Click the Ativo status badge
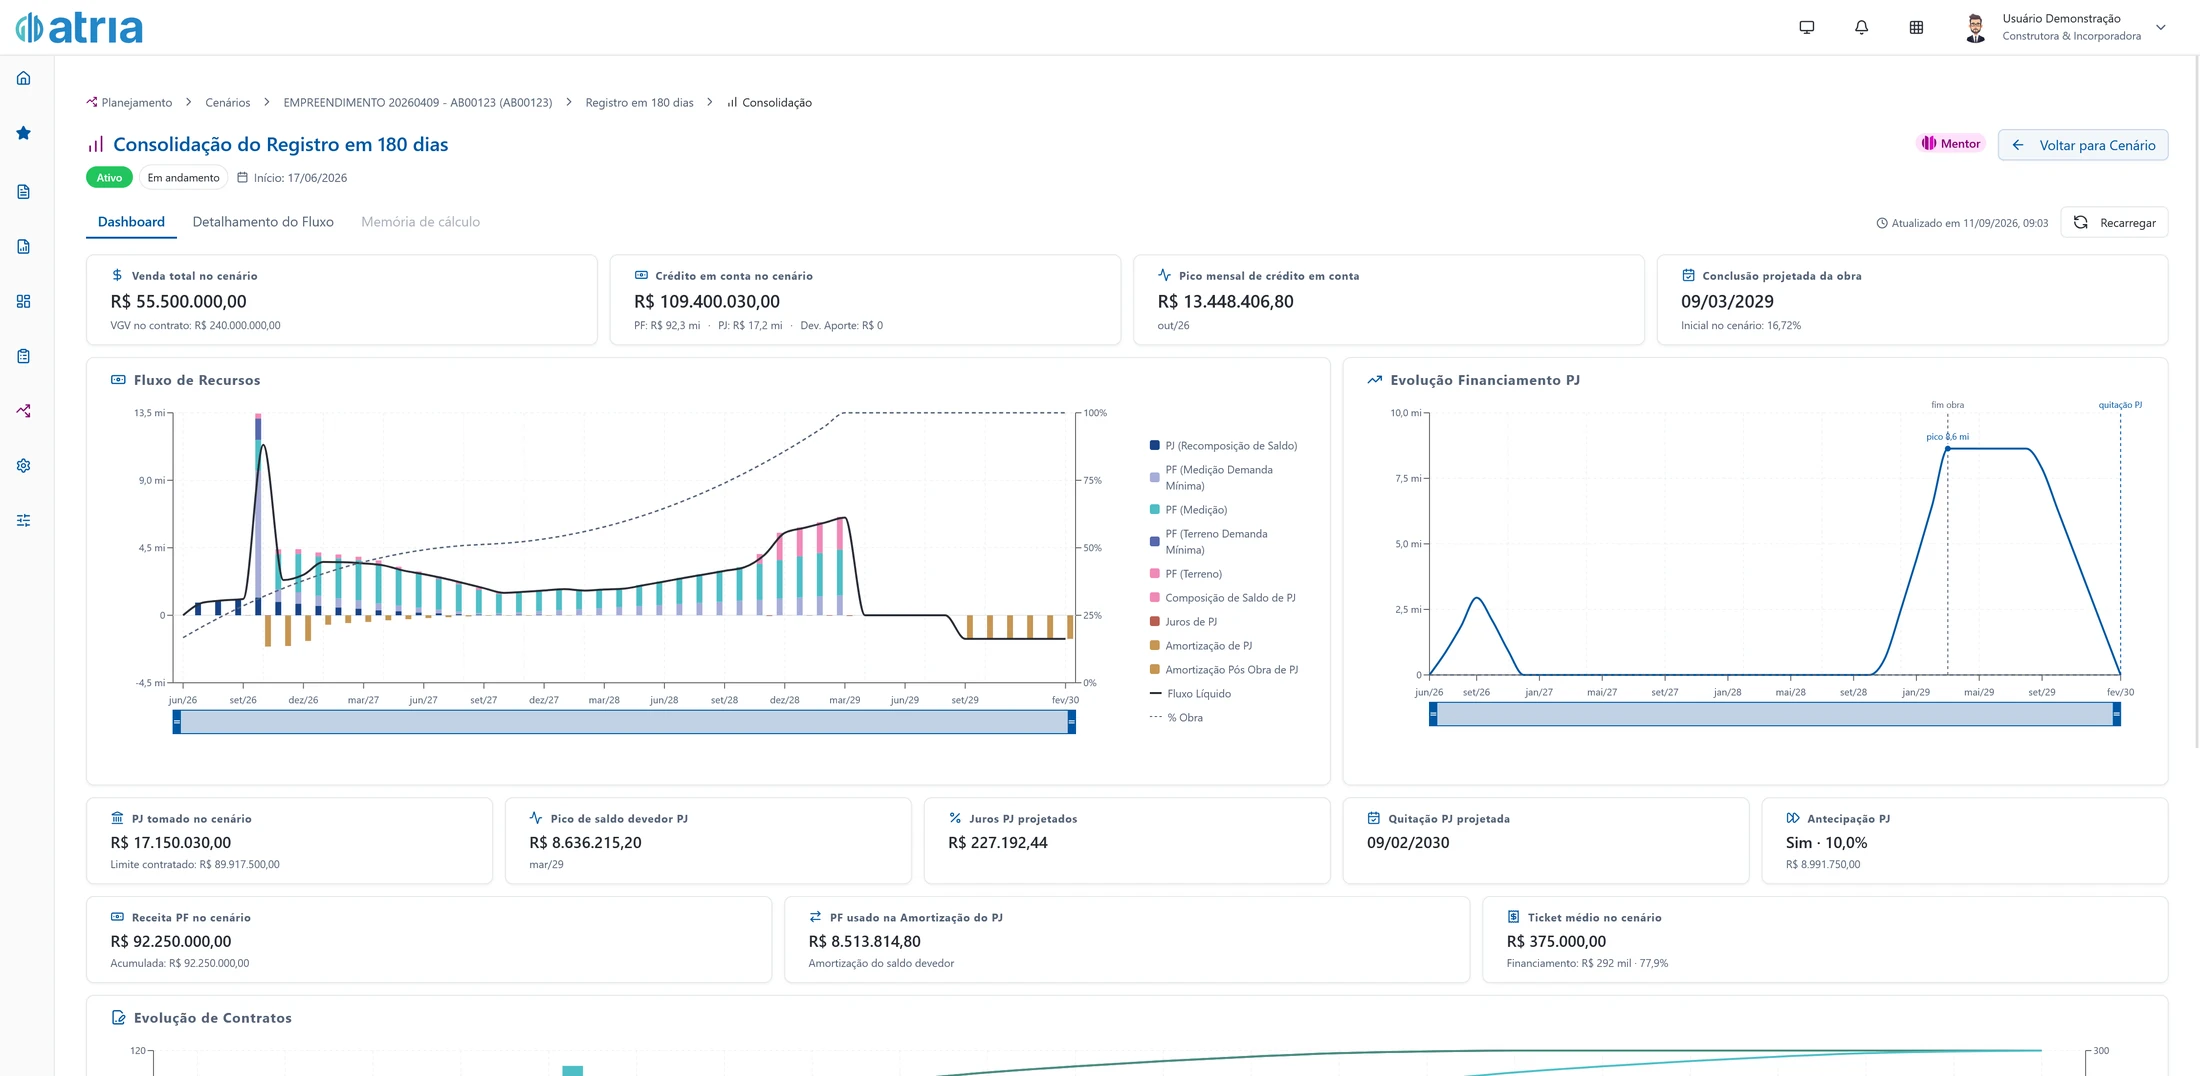The height and width of the screenshot is (1076, 2200). (x=109, y=178)
